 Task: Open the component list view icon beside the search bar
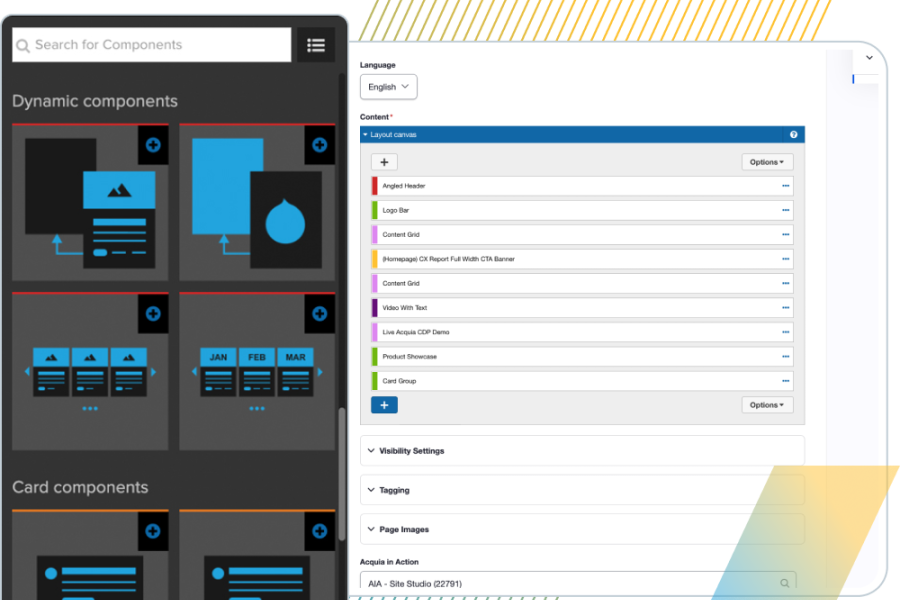click(315, 44)
